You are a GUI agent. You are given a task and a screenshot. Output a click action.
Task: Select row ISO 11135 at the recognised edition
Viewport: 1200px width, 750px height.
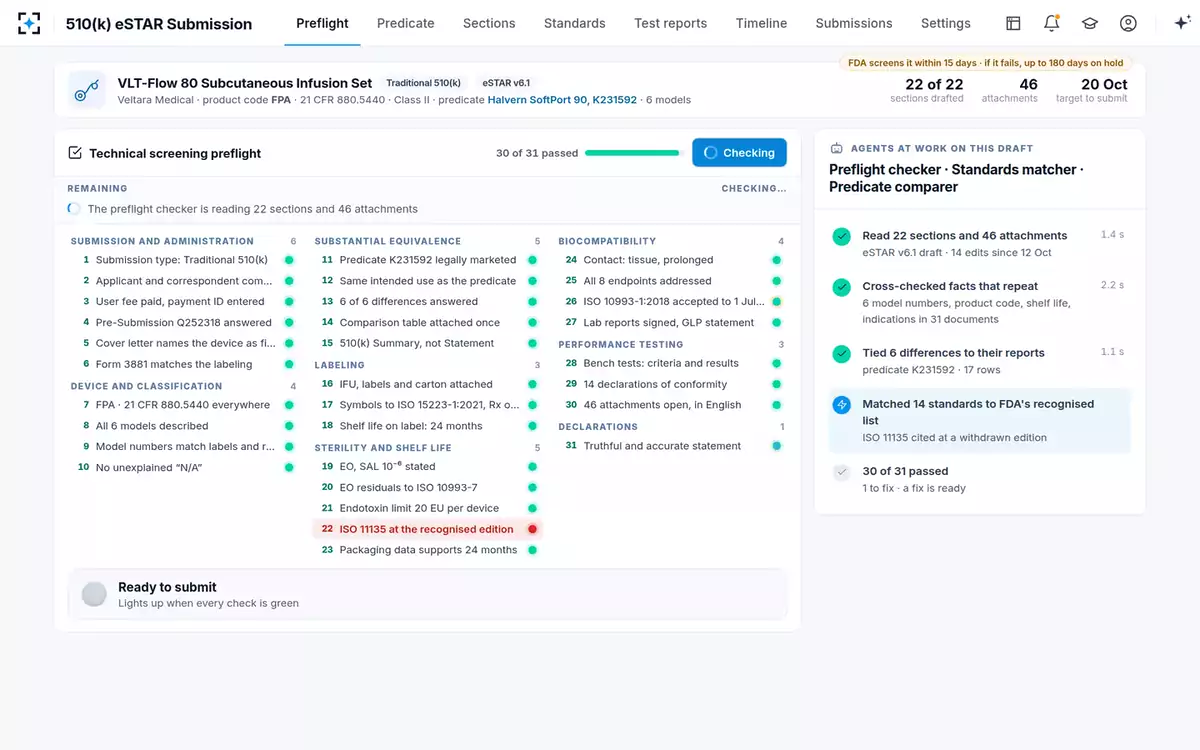pyautogui.click(x=428, y=529)
